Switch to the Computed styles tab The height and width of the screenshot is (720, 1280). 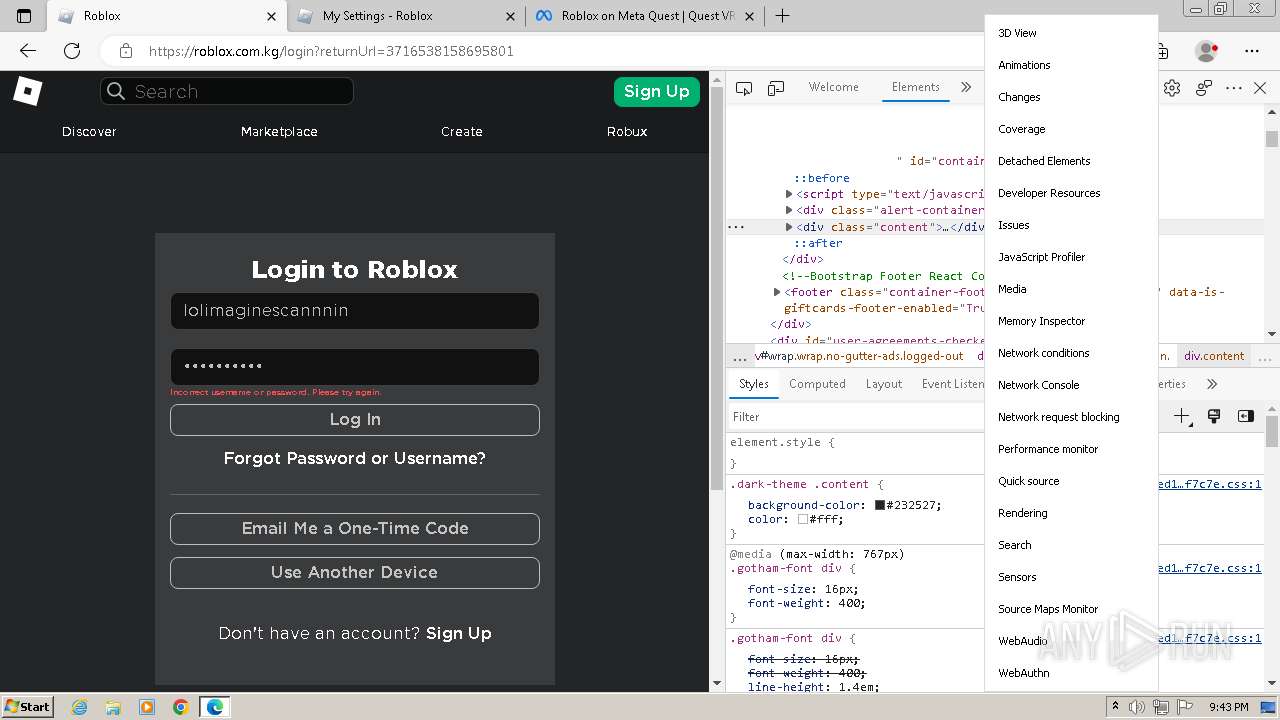[x=817, y=384]
